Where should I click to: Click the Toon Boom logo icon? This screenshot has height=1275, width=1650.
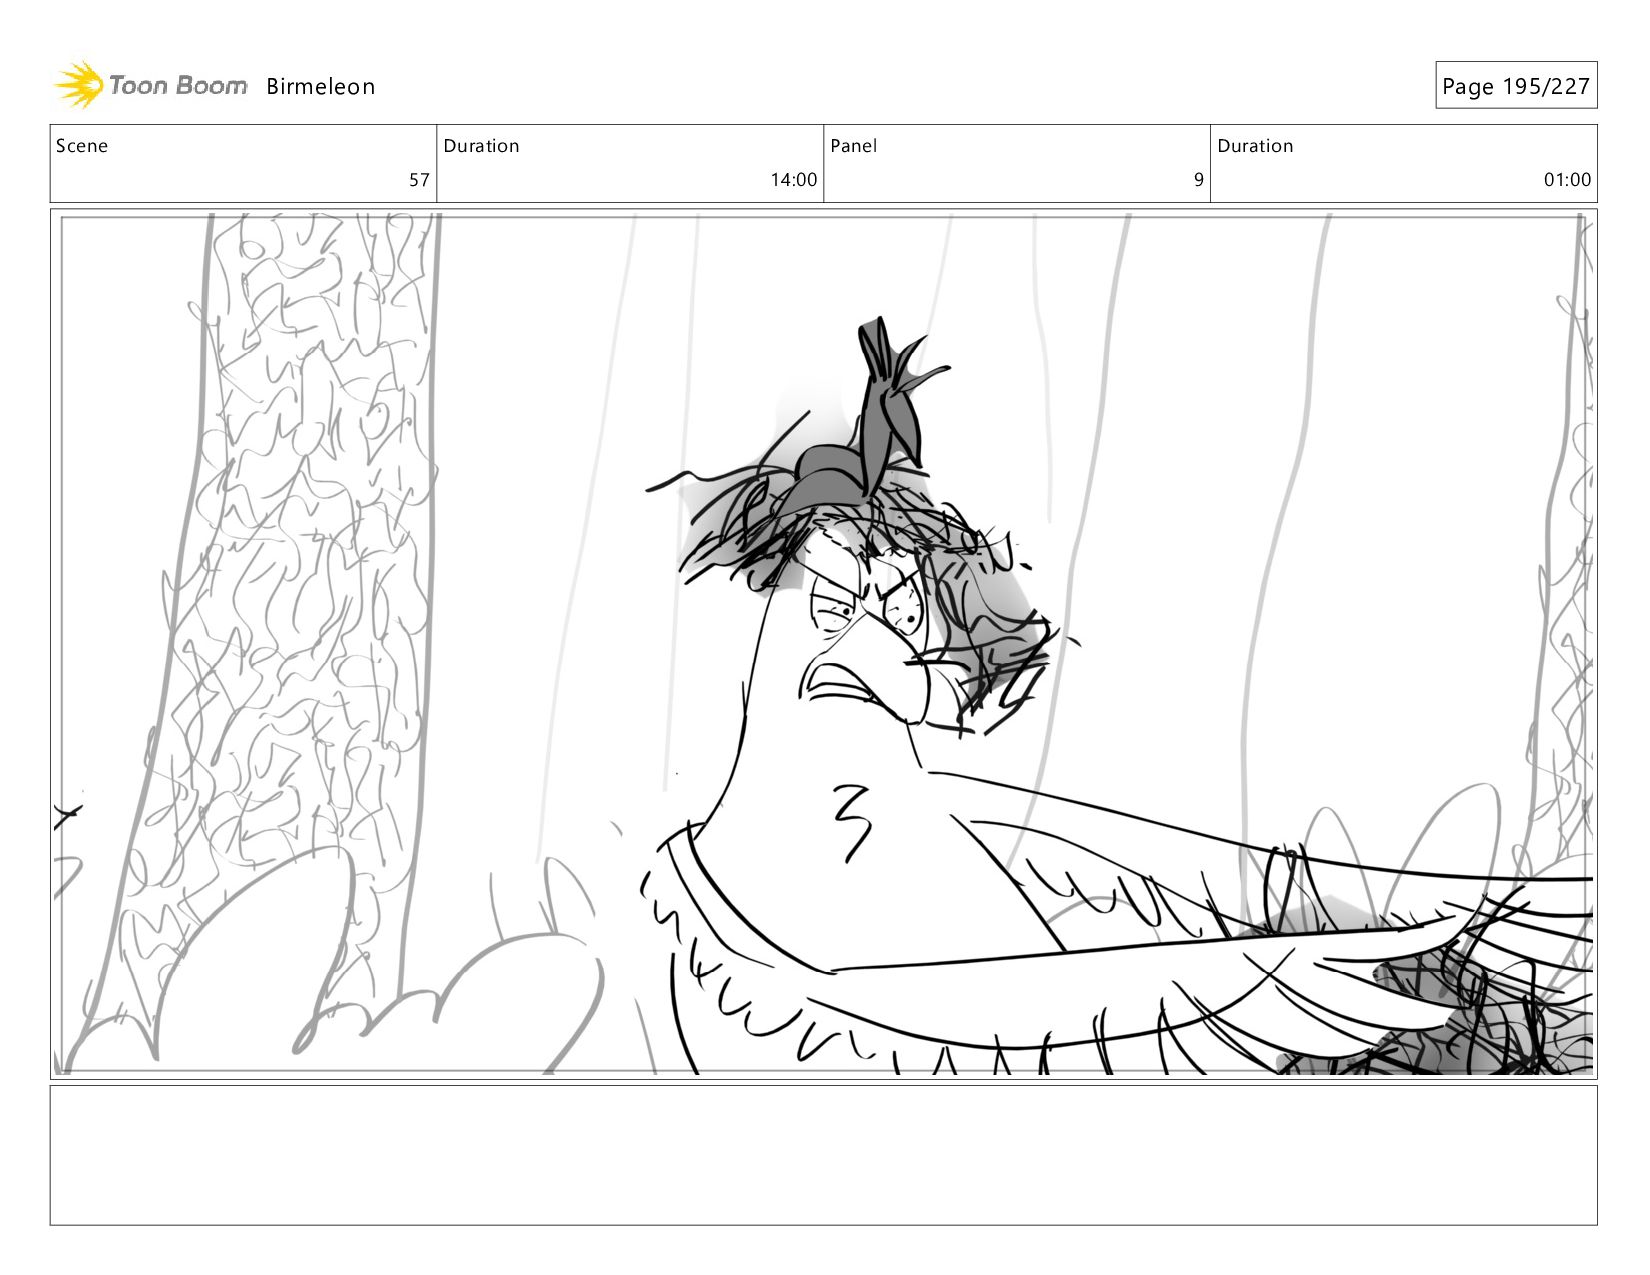[79, 85]
